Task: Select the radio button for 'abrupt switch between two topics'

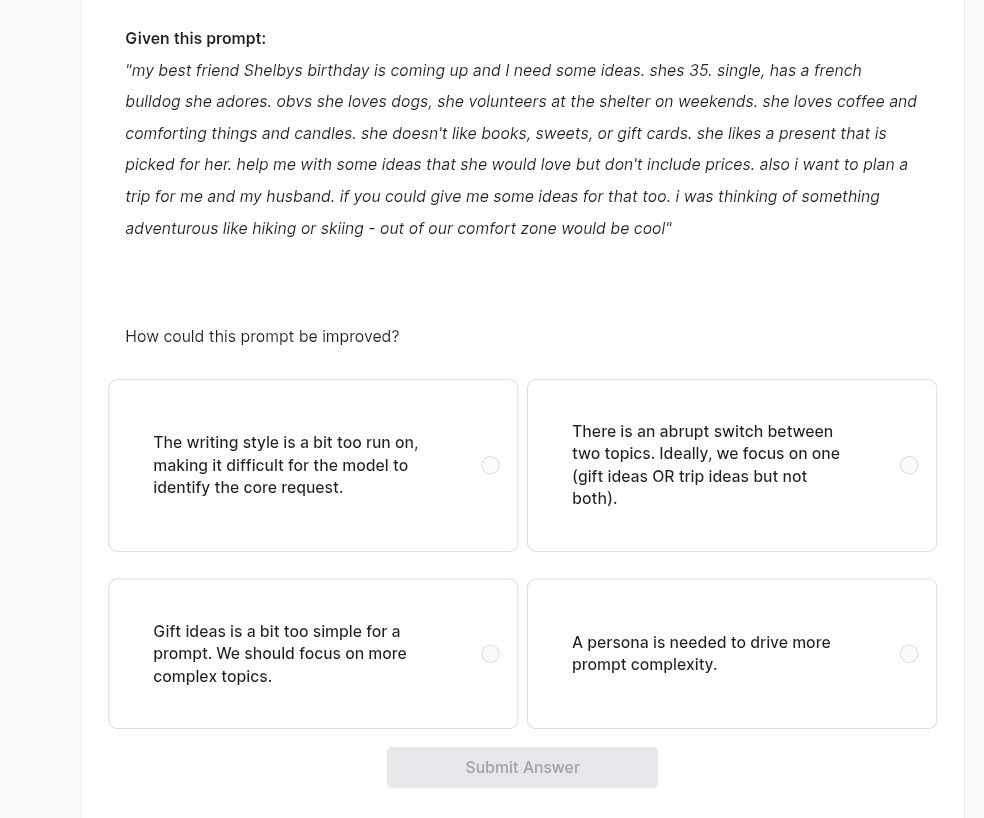Action: click(x=909, y=465)
